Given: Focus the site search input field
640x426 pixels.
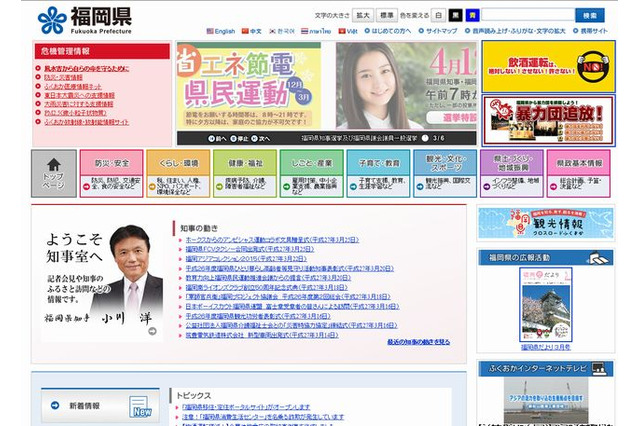Looking at the screenshot, I should tap(528, 15).
